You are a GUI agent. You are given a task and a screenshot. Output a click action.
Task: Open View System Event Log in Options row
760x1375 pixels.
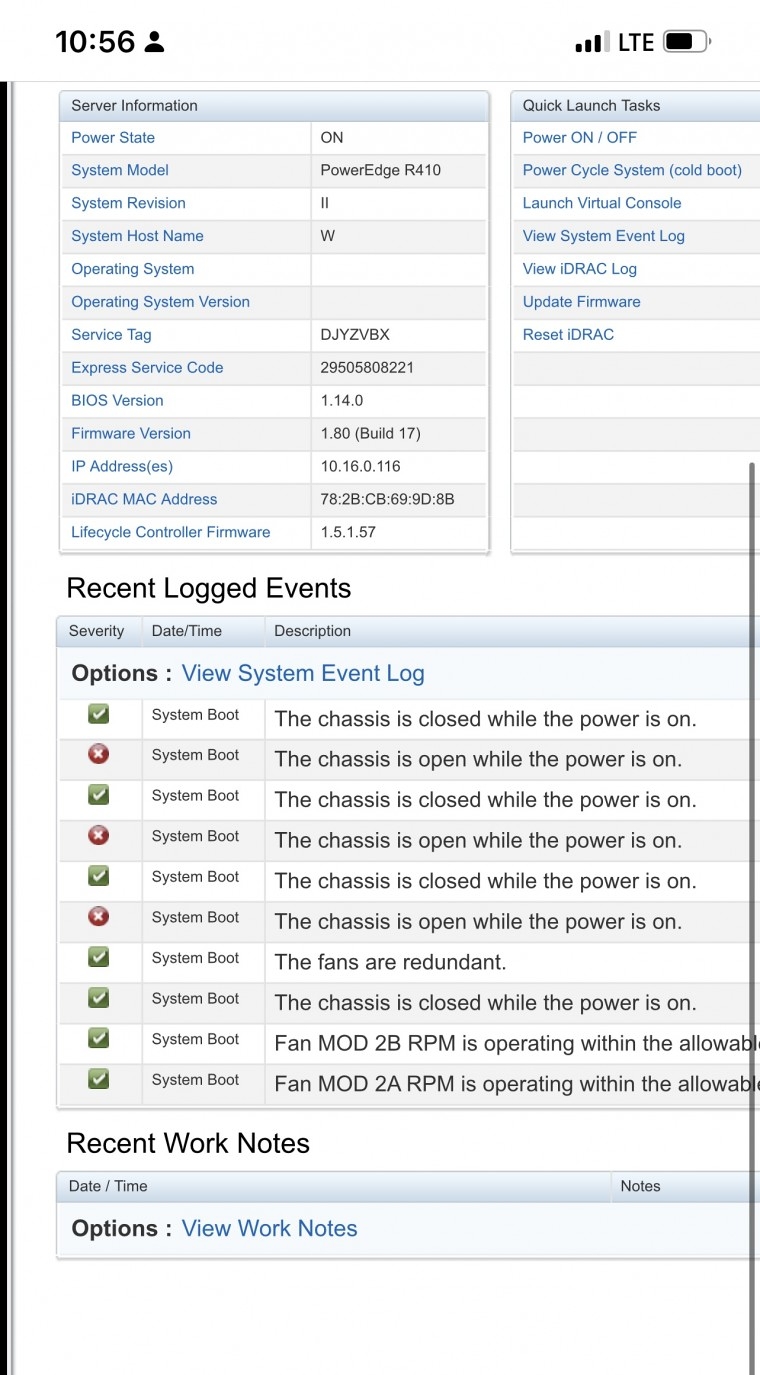(x=303, y=674)
